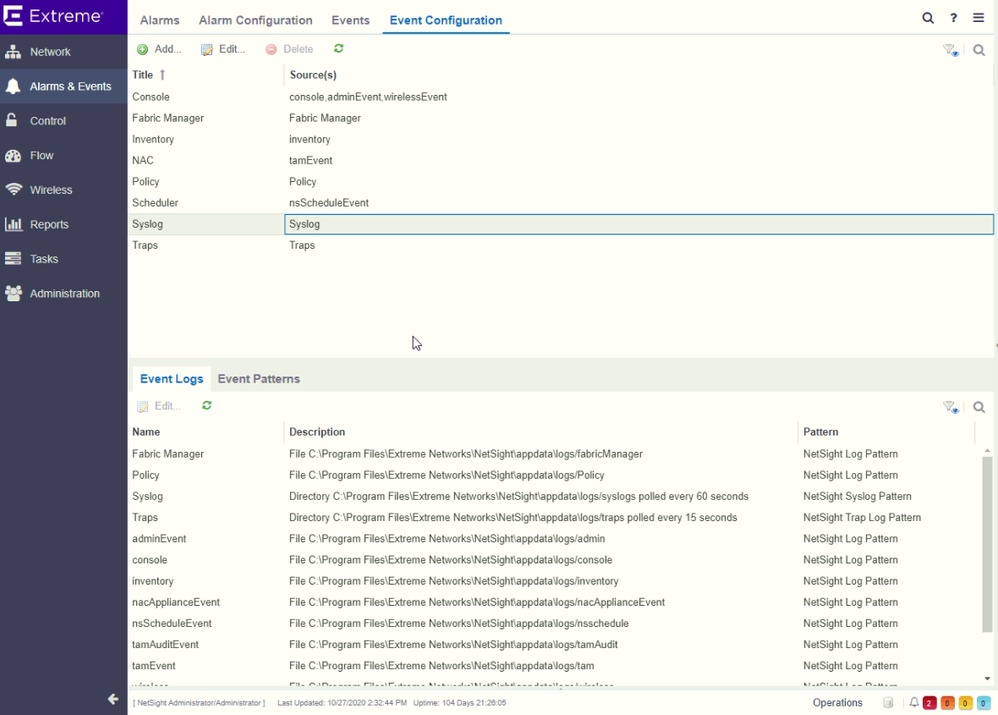The width and height of the screenshot is (998, 715).
Task: Open the Wireless section in the sidebar
Action: point(64,190)
